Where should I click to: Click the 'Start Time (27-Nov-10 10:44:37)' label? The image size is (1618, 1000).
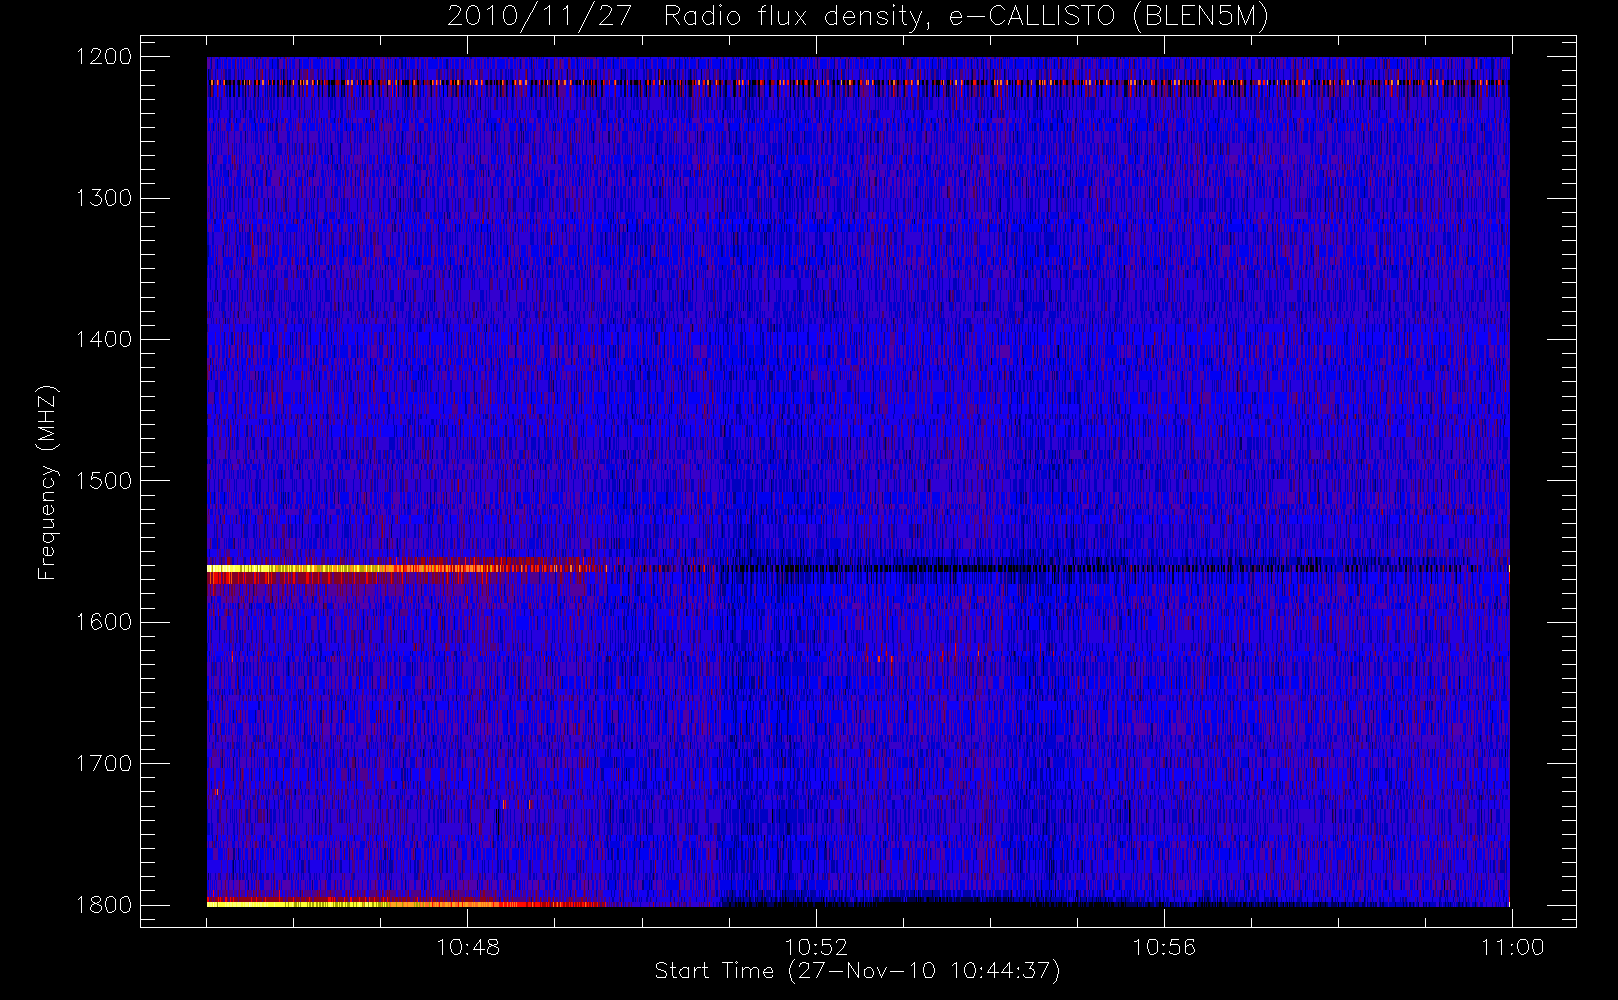point(857,971)
